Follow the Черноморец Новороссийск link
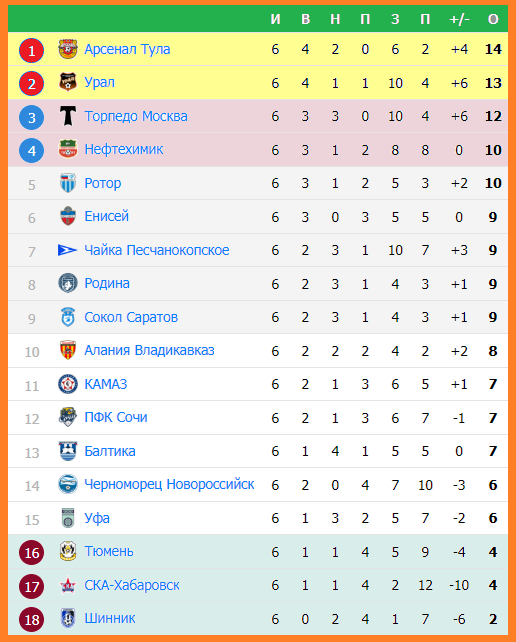Screen dimensions: 516x642 tap(169, 485)
